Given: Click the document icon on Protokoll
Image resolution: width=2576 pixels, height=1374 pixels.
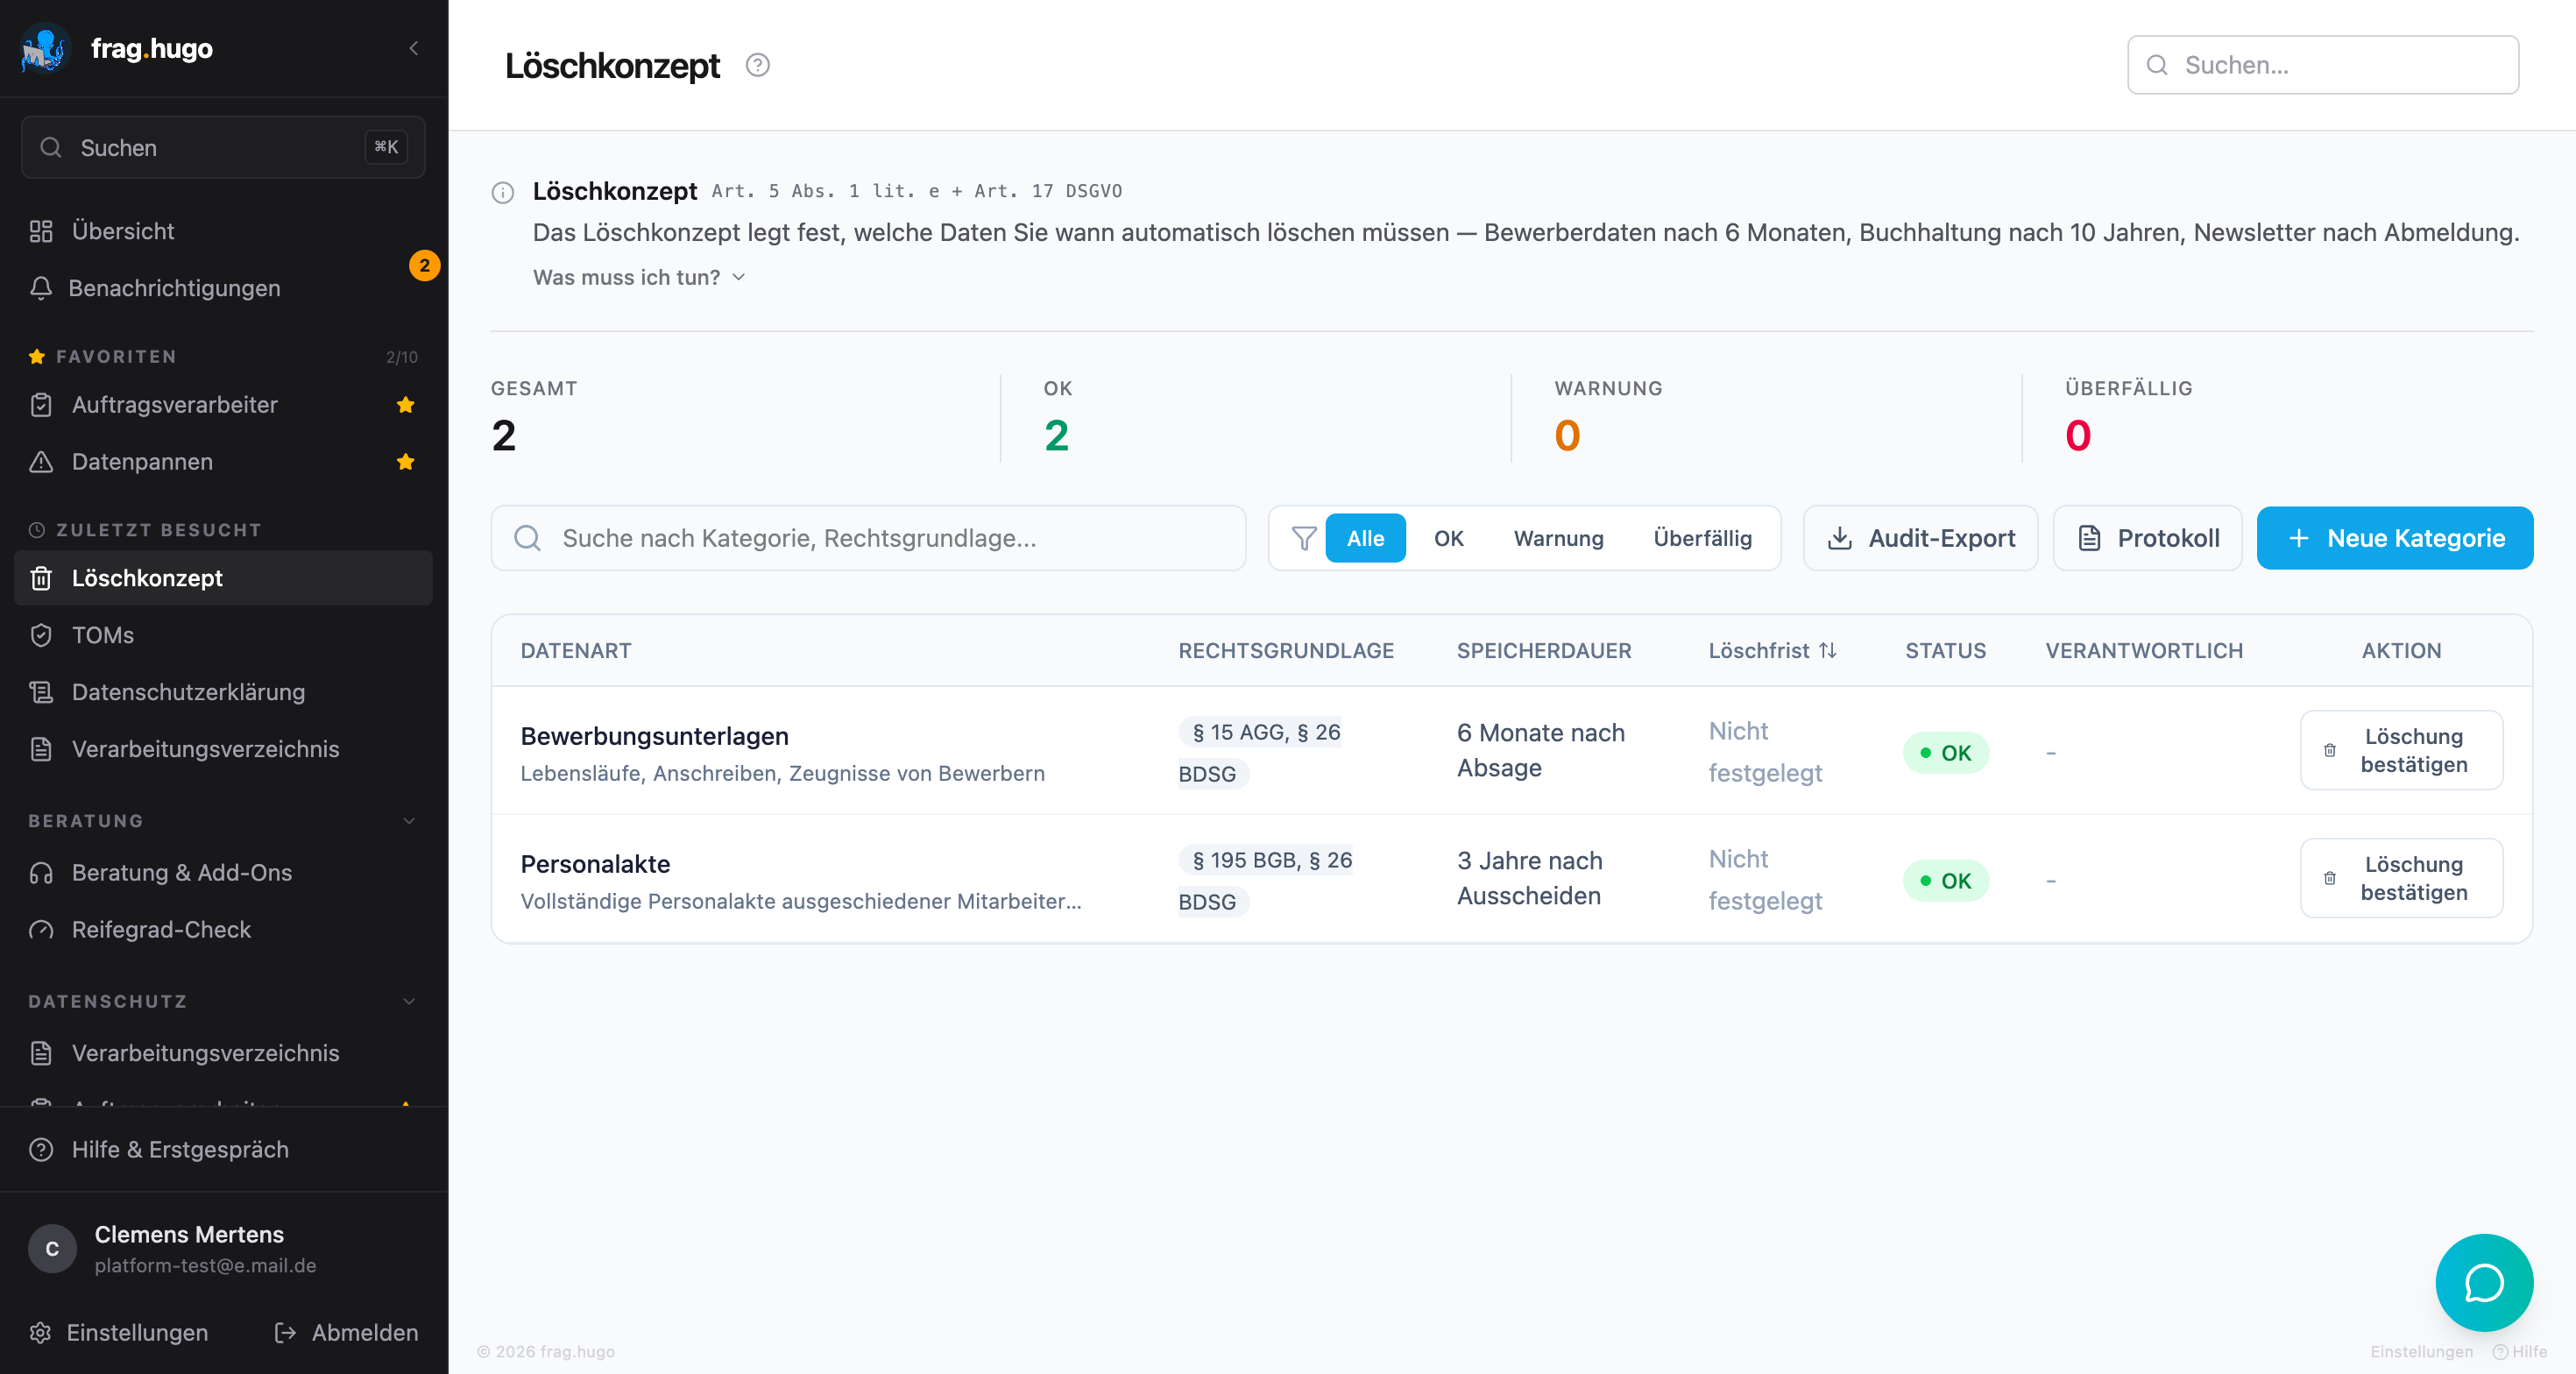Looking at the screenshot, I should 2089,538.
